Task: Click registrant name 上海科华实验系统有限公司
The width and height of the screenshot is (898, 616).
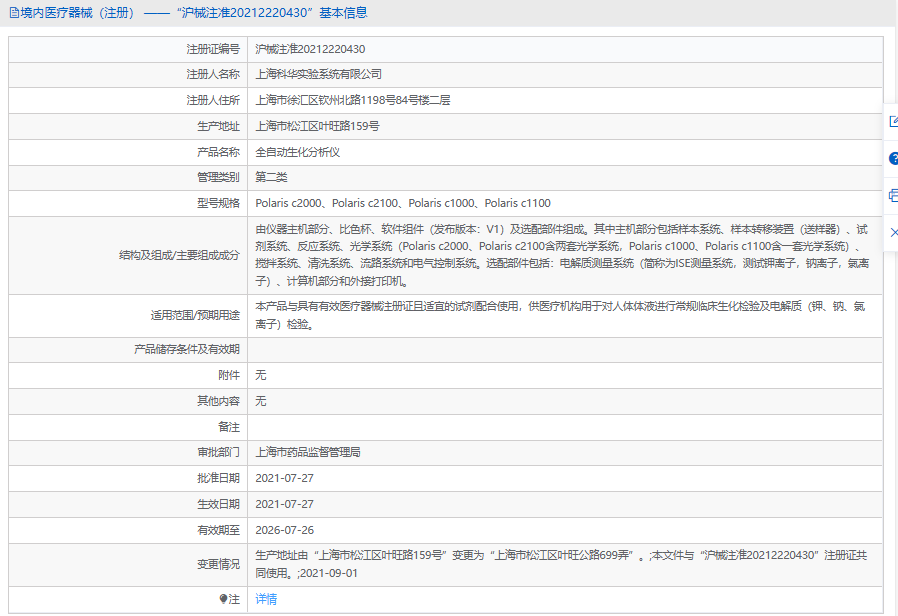Action: [x=318, y=74]
